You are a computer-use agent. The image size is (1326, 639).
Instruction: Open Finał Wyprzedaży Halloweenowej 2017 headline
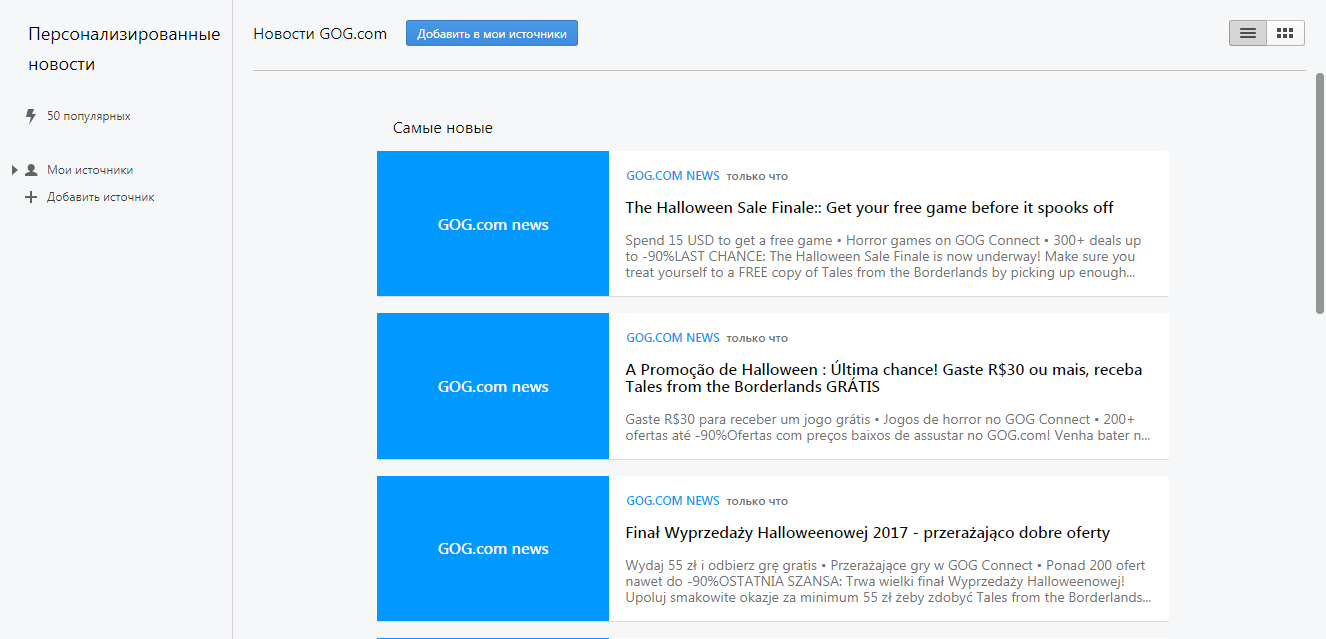pyautogui.click(x=867, y=533)
